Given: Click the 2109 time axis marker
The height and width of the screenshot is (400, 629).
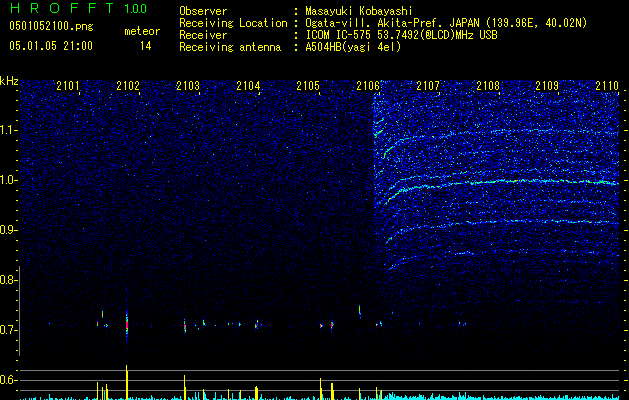Looking at the screenshot, I should [547, 85].
